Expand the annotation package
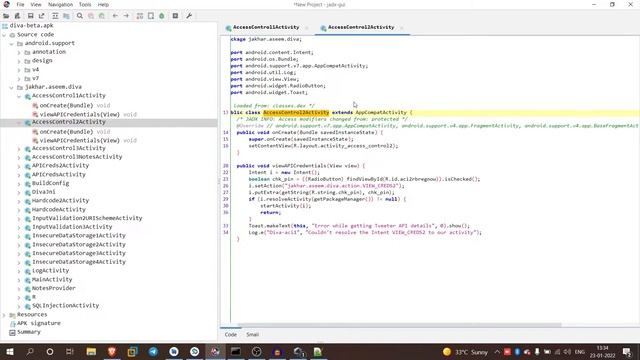Image resolution: width=640 pixels, height=360 pixels. tap(19, 52)
